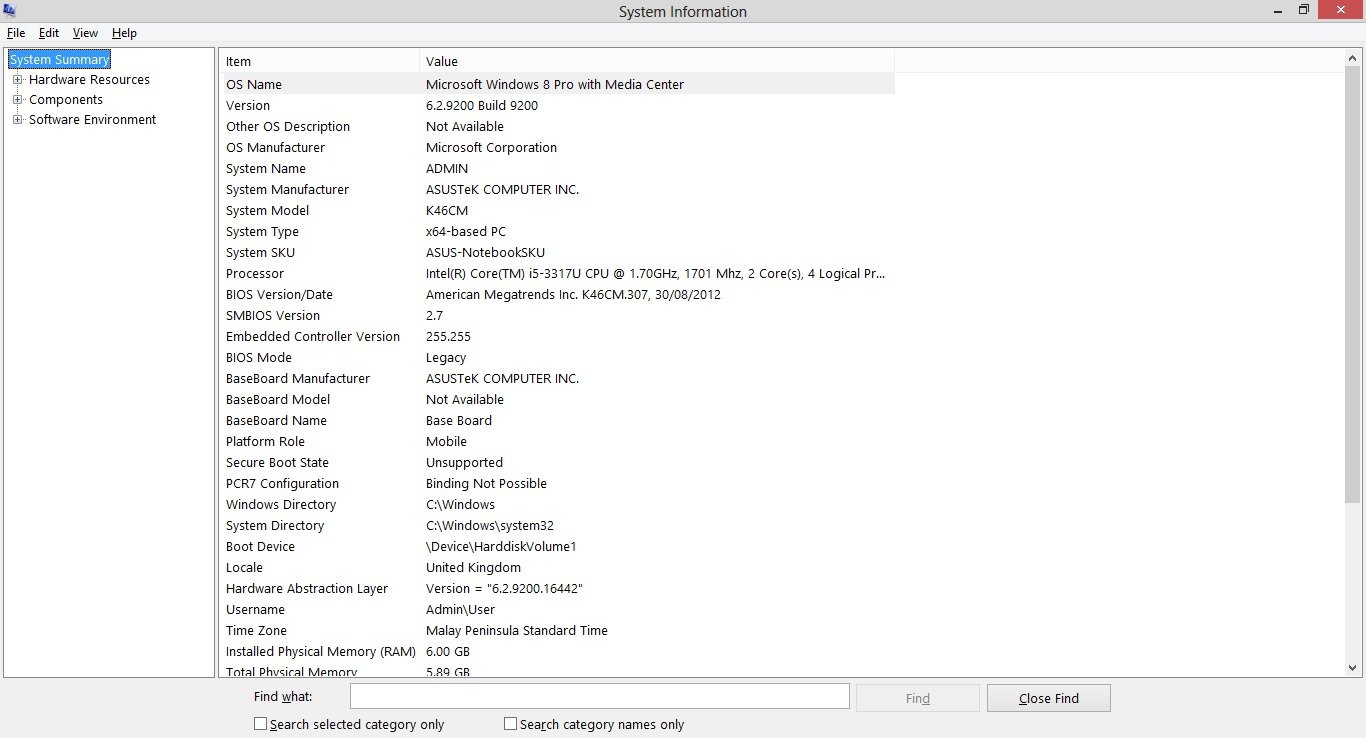
Task: Select the System SKU row
Action: click(x=557, y=253)
